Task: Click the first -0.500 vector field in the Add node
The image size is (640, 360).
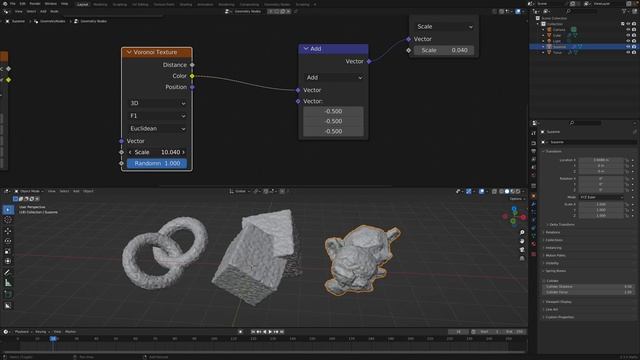Action: tap(333, 111)
